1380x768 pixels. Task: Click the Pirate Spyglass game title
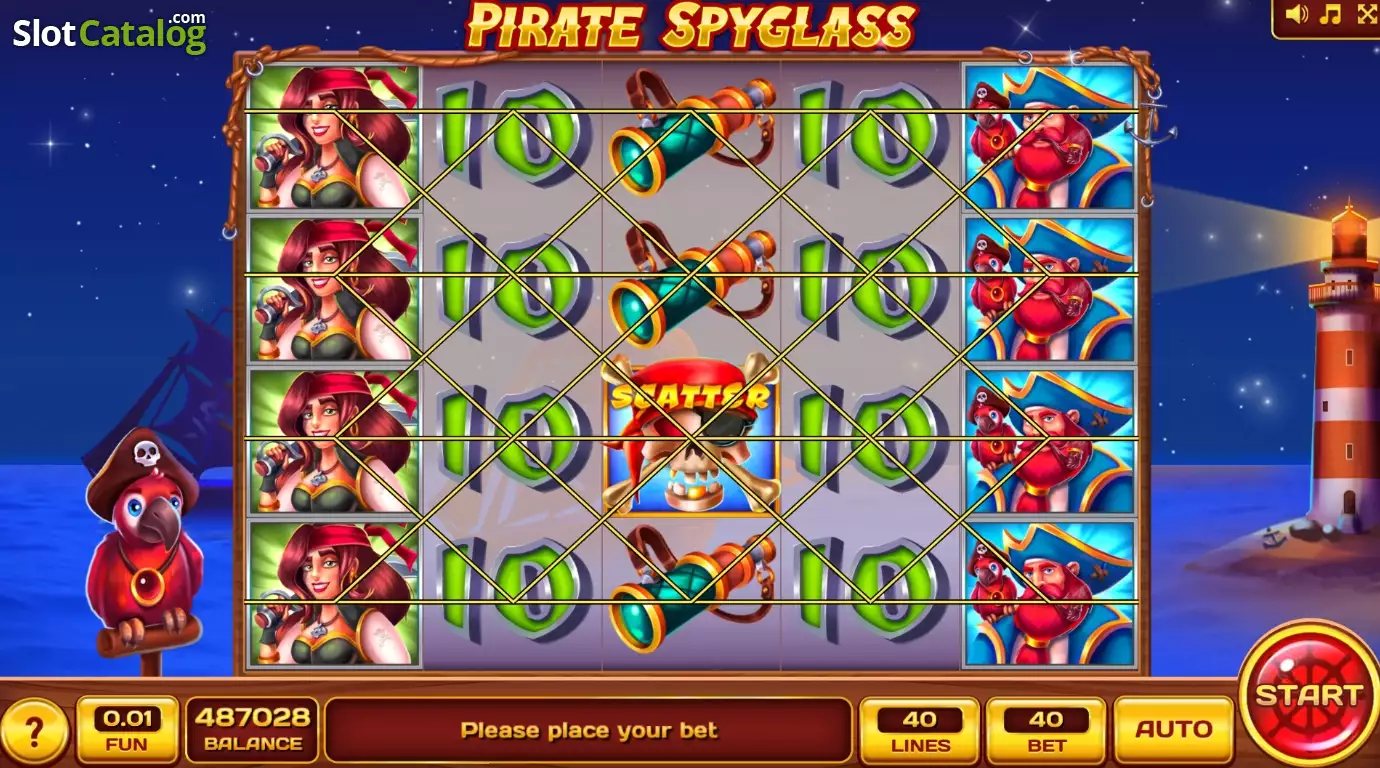pyautogui.click(x=691, y=26)
